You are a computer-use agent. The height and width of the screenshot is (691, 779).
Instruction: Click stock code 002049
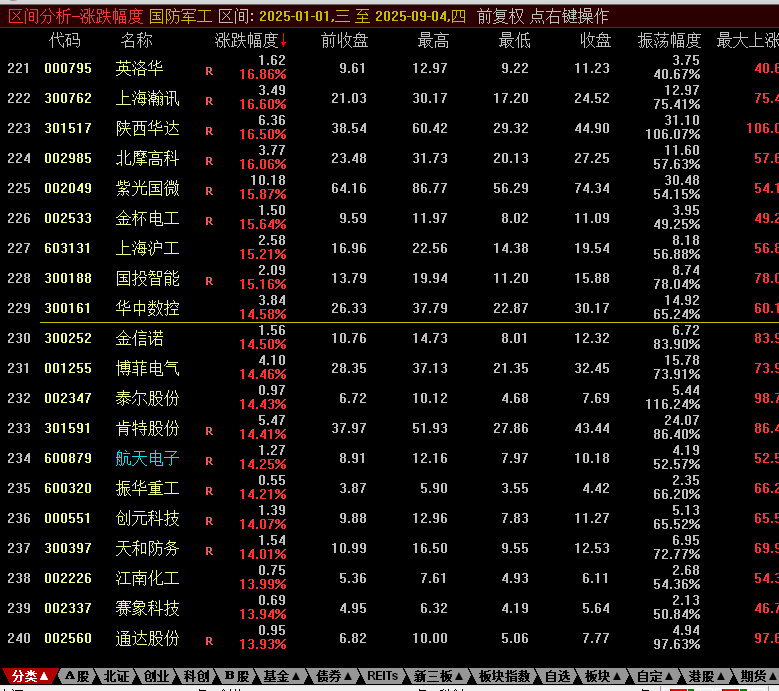click(x=68, y=188)
